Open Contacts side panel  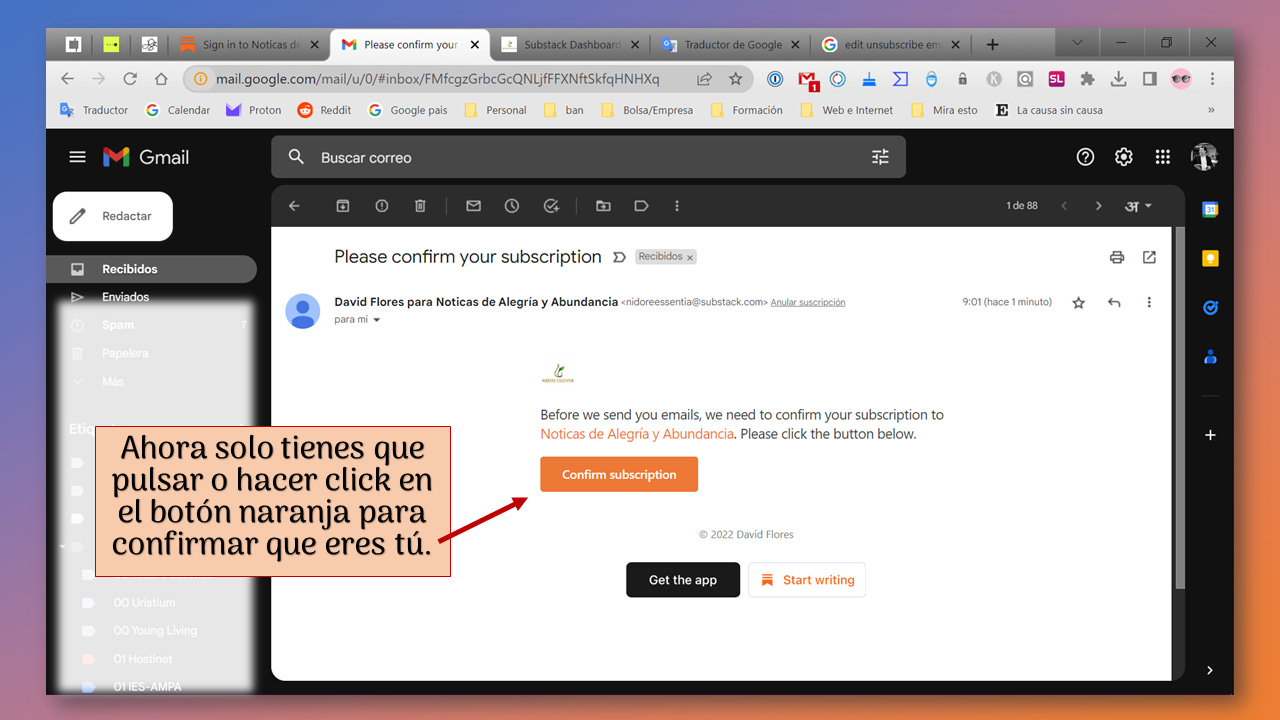[1210, 356]
